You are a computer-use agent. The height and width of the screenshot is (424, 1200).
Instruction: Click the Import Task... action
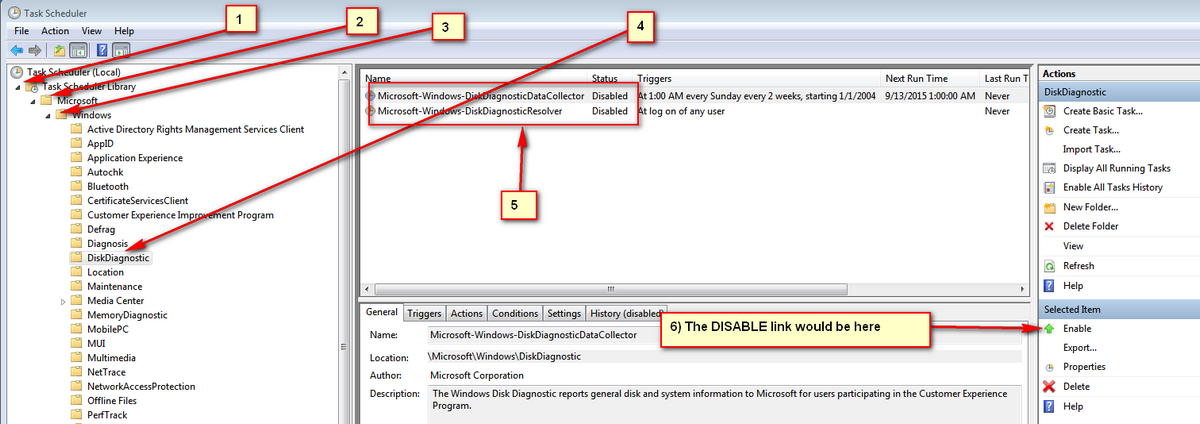tap(1091, 149)
